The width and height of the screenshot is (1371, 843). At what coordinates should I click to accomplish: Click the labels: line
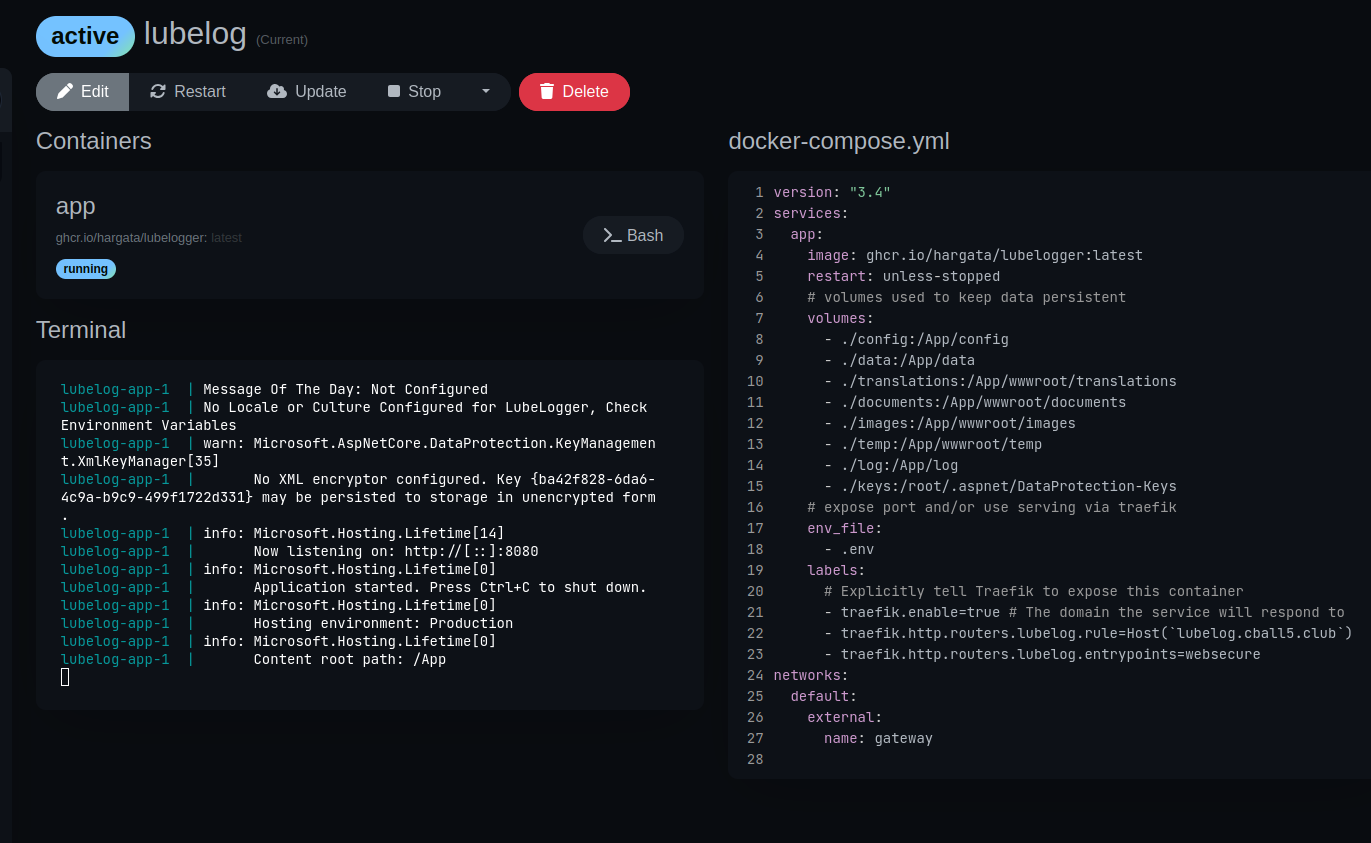[x=836, y=570]
